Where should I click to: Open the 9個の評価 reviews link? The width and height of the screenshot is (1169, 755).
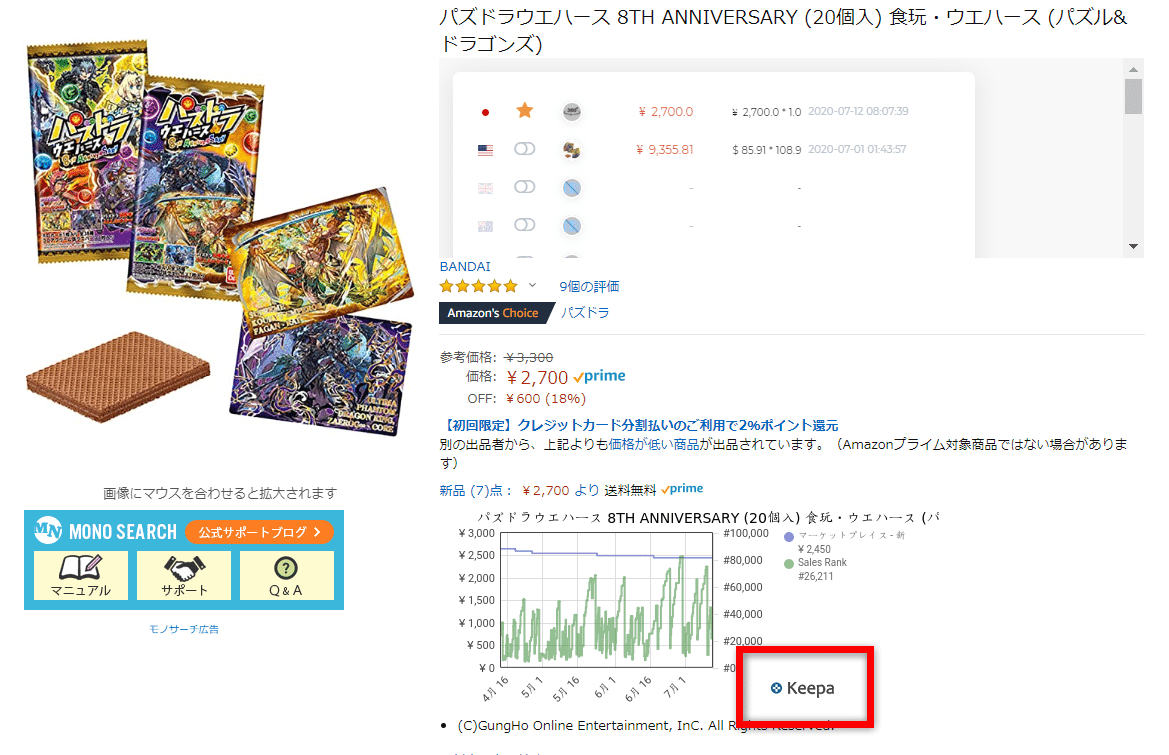589,286
